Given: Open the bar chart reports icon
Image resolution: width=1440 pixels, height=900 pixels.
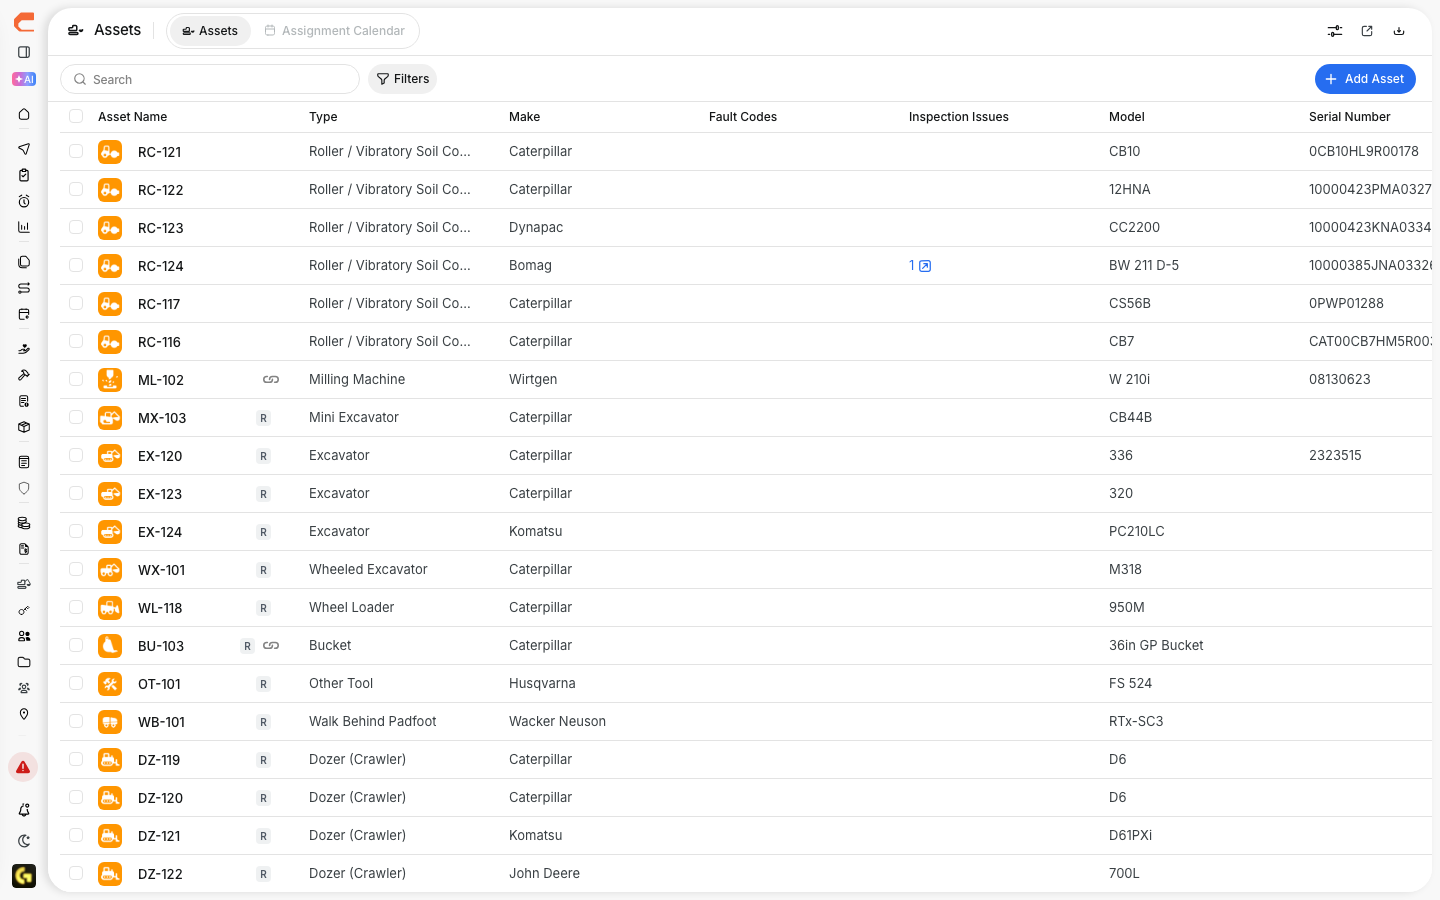Looking at the screenshot, I should tap(24, 227).
